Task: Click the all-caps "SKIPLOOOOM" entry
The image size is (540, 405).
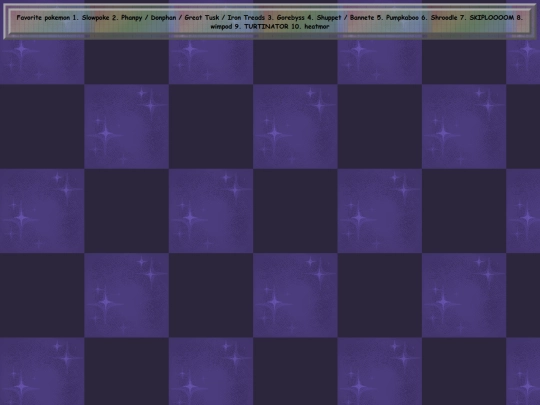Action: (491, 18)
